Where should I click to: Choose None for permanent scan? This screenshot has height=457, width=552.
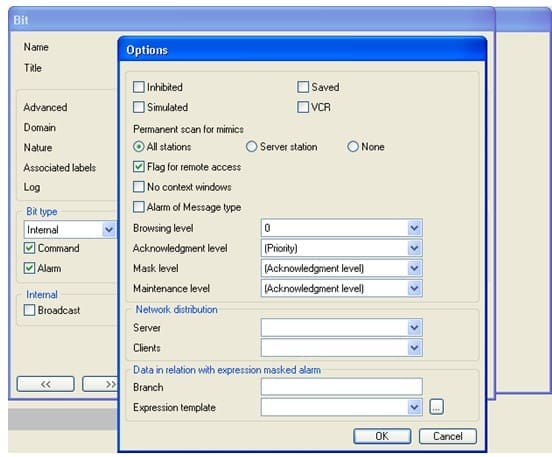click(x=353, y=147)
